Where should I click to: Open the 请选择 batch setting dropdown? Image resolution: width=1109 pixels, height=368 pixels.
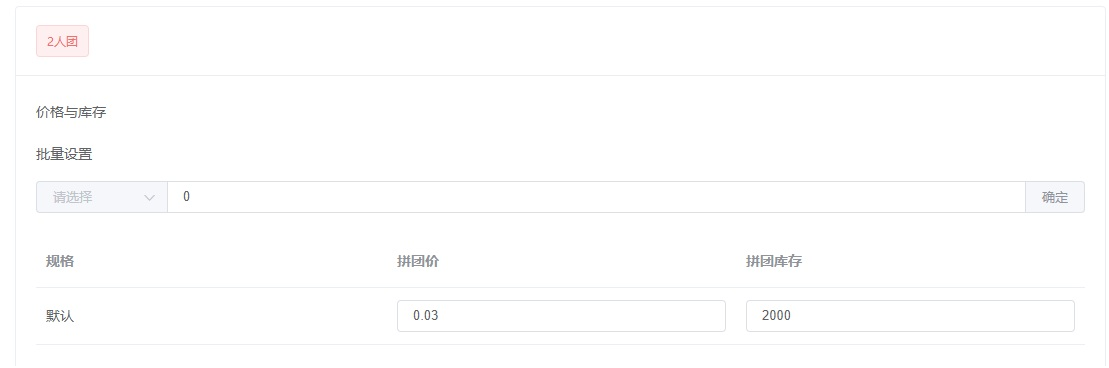click(102, 197)
